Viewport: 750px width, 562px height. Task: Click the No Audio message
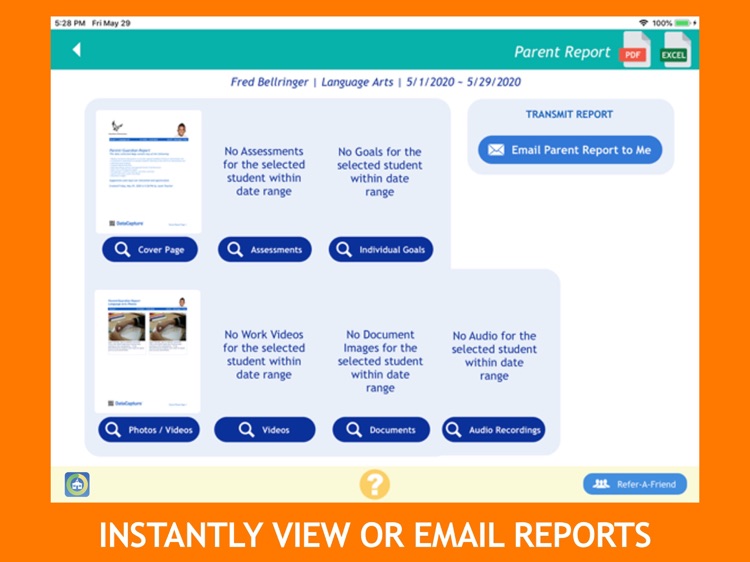pos(494,356)
